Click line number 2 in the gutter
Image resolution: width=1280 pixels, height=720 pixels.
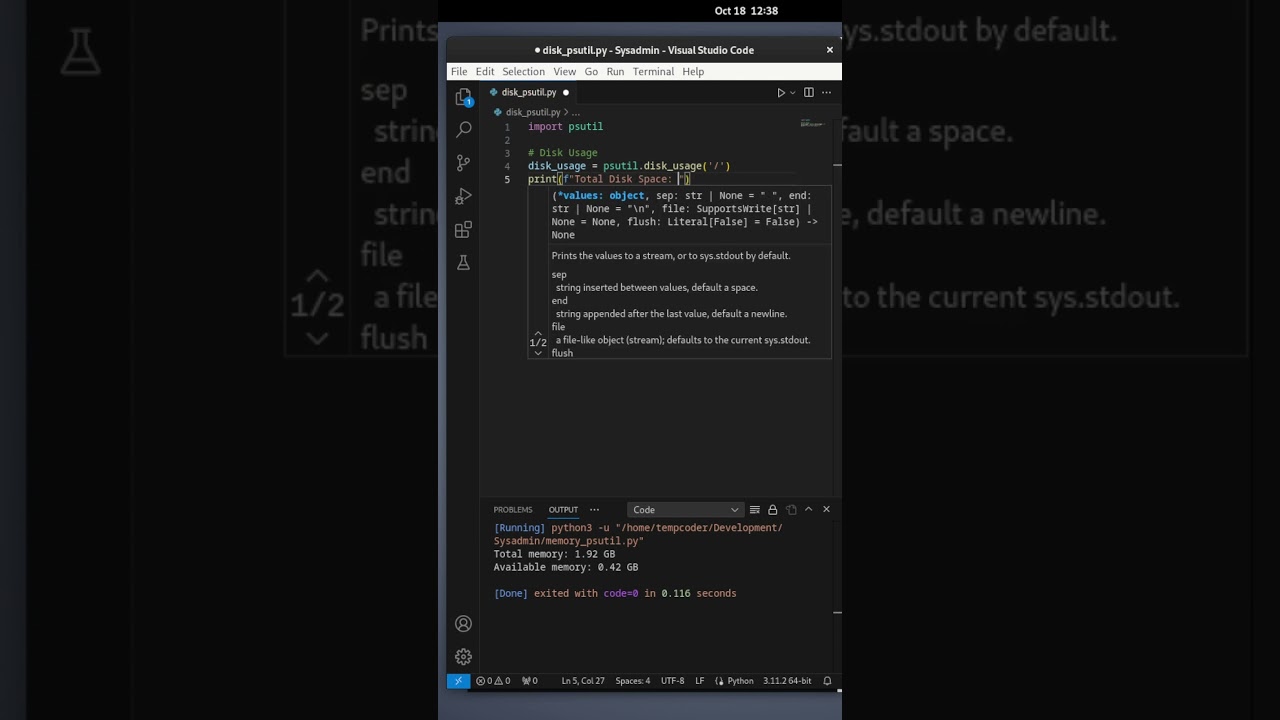[507, 140]
